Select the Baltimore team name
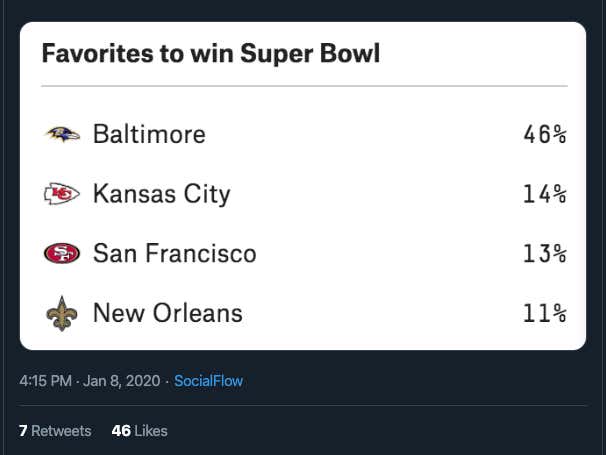 [149, 134]
